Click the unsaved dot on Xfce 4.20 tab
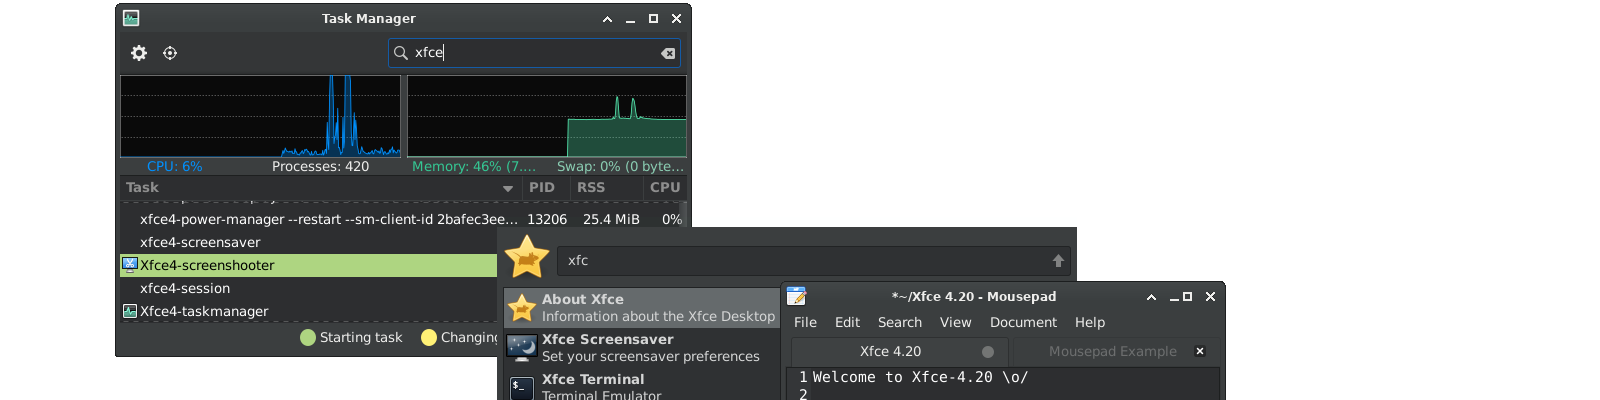Viewport: 1600px width, 400px height. click(988, 352)
